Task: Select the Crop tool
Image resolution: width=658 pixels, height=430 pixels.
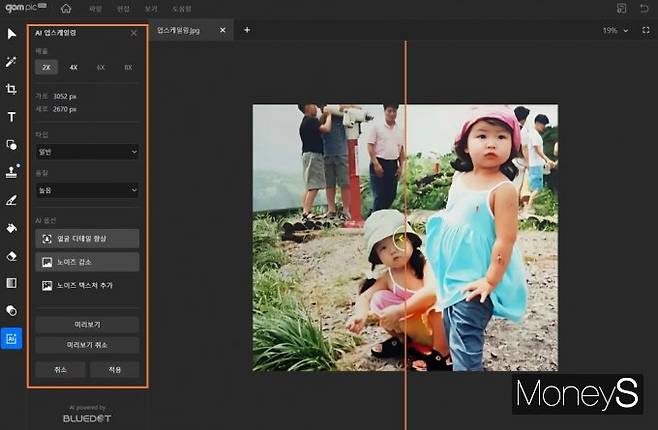Action: [x=12, y=89]
